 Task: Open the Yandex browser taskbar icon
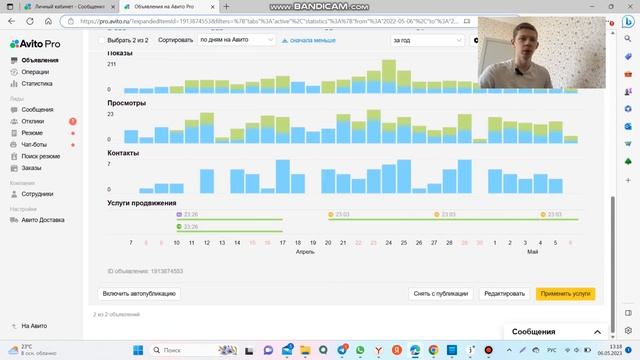pos(378,350)
